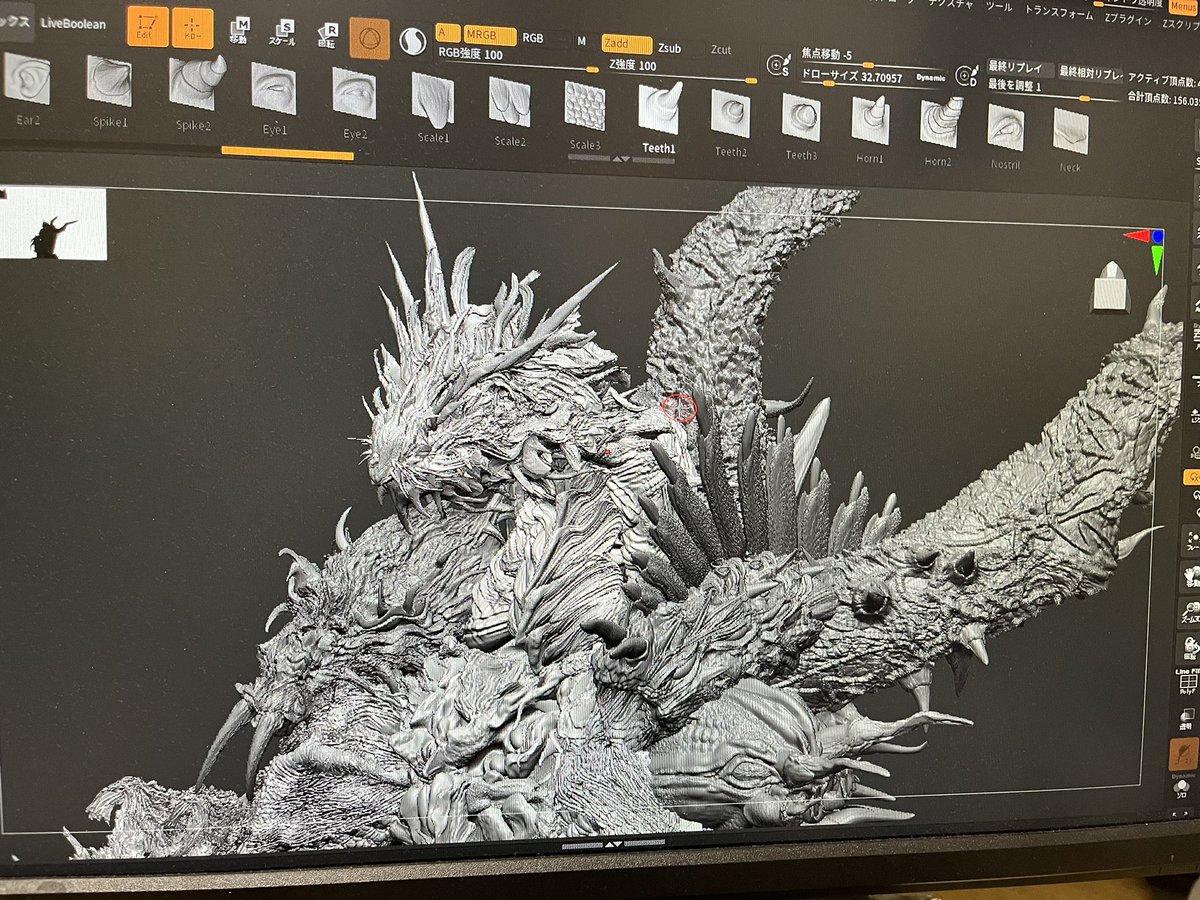
Task: Toggle the Transparency (透明) icon
Action: (x=1188, y=720)
